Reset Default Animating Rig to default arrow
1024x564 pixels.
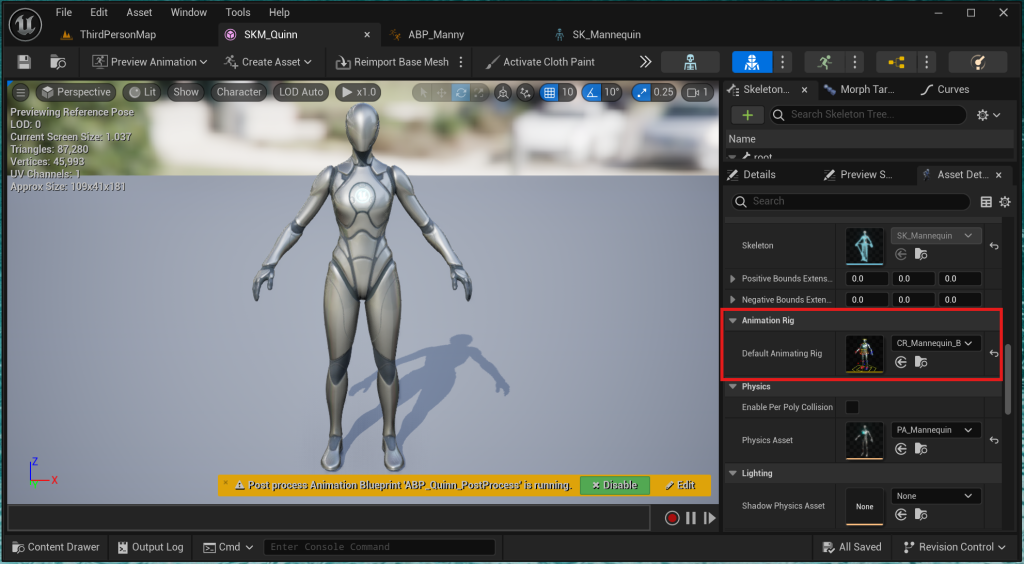pos(994,353)
